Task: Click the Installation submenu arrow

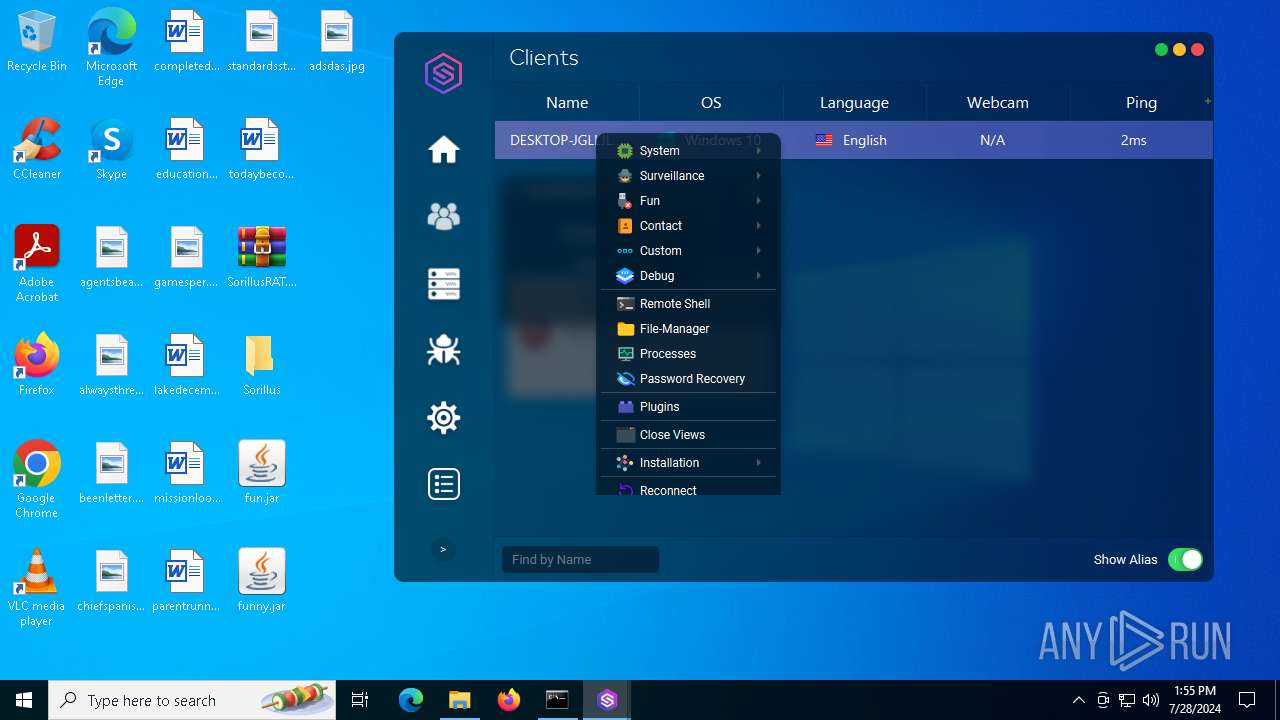Action: point(759,463)
